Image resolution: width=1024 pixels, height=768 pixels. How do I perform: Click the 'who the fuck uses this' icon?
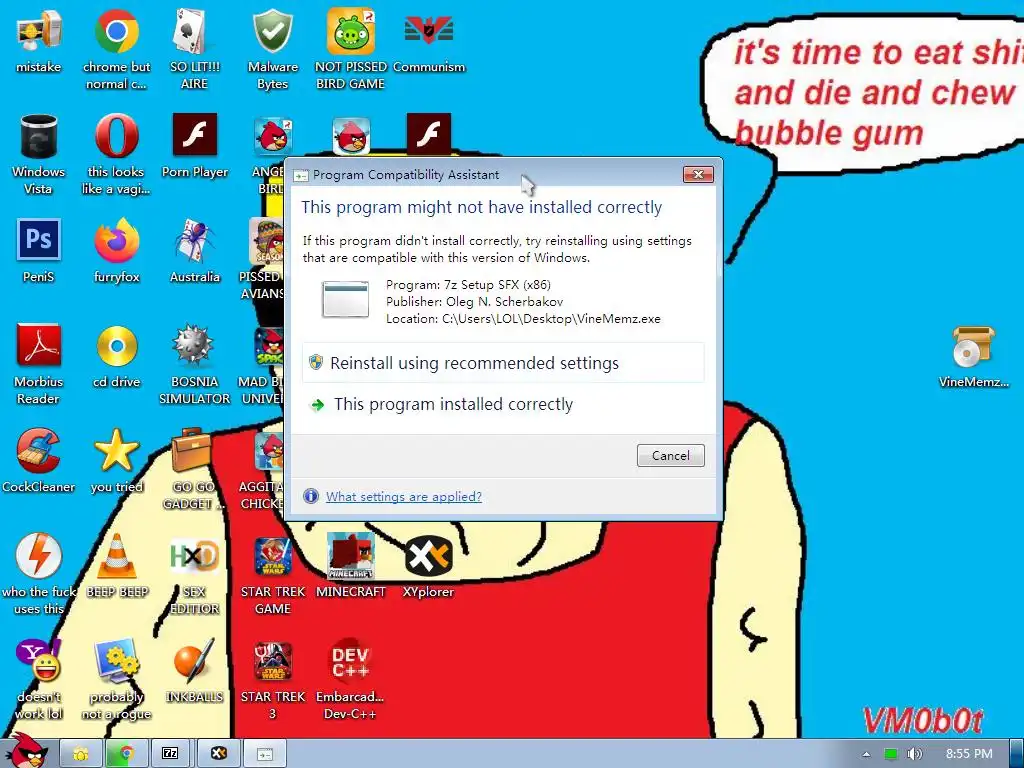(39, 575)
